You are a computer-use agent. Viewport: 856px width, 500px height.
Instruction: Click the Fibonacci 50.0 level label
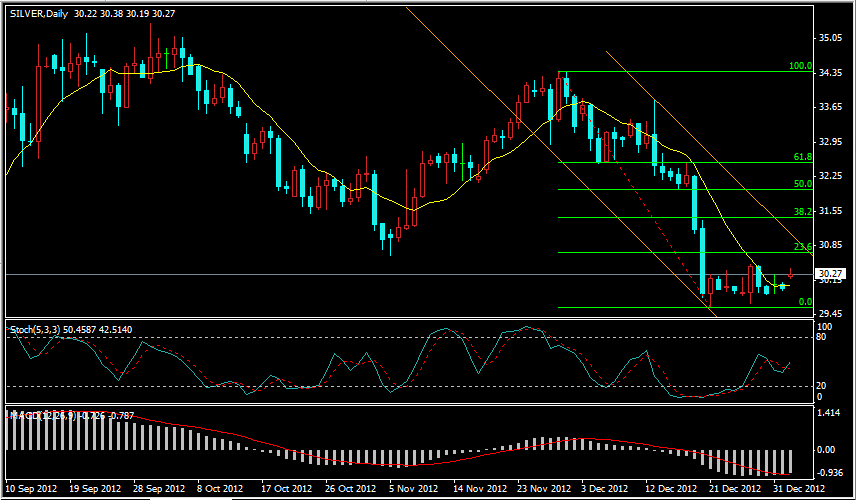tap(802, 184)
